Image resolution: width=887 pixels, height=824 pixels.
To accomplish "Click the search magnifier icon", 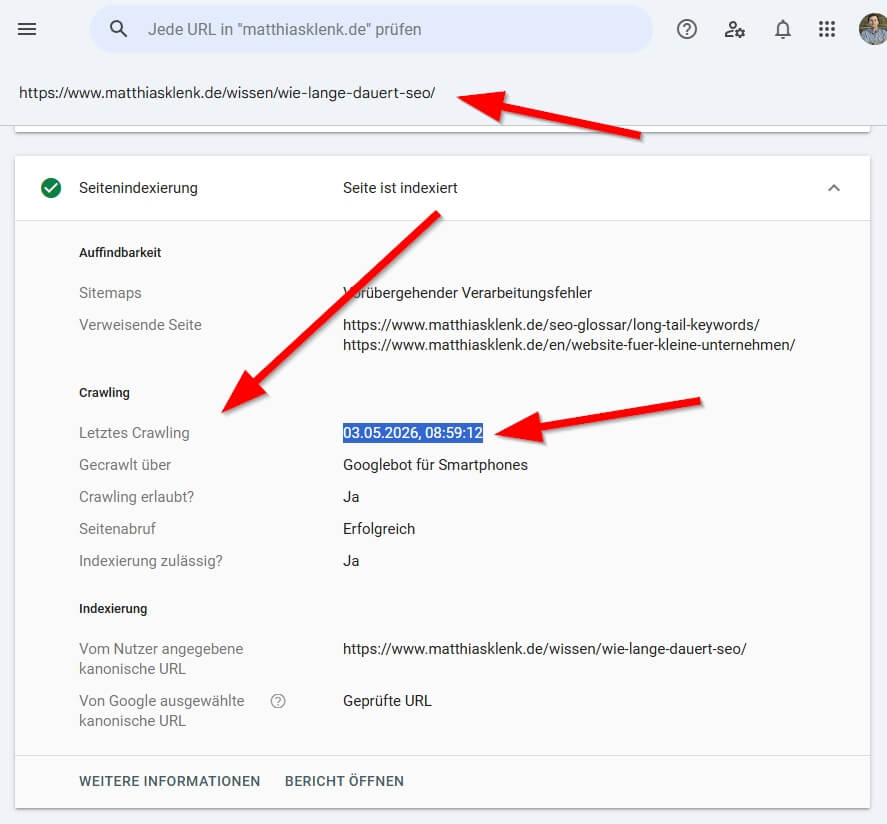I will click(x=118, y=29).
